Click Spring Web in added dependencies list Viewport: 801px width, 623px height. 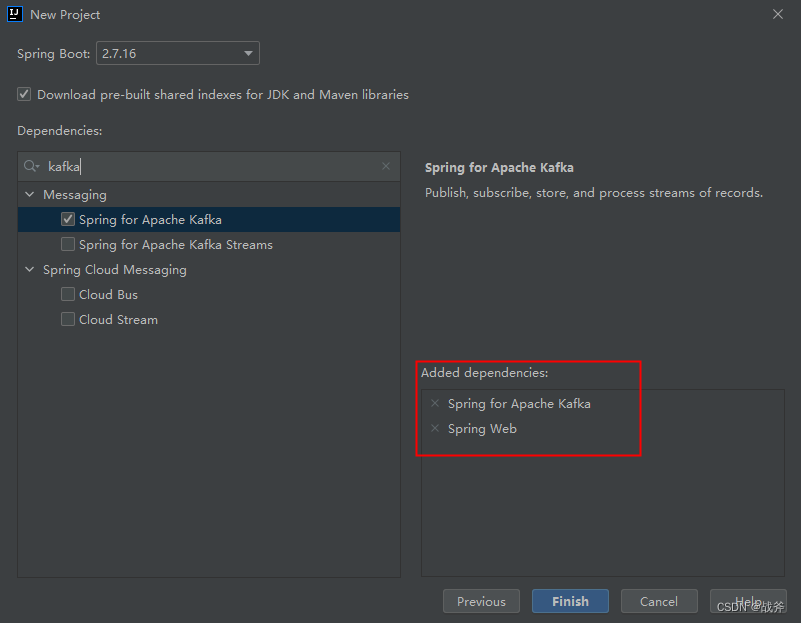coord(482,428)
